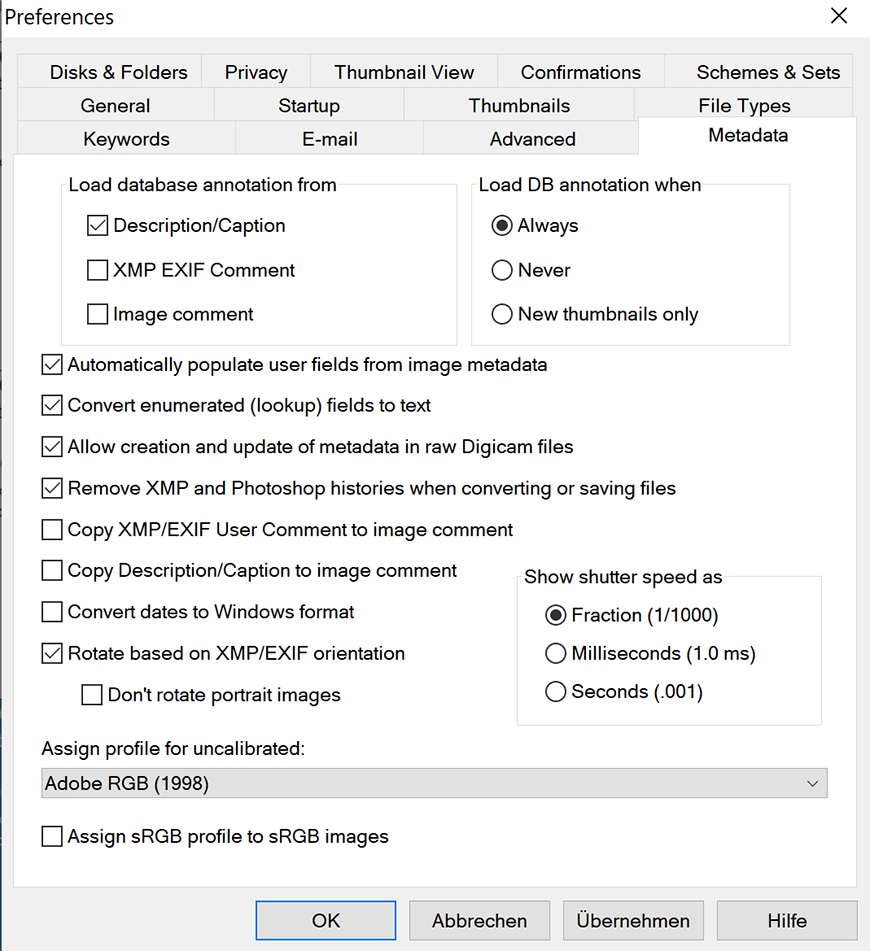The height and width of the screenshot is (951, 870).
Task: Uncheck Description/Caption annotation source
Action: pyautogui.click(x=98, y=226)
